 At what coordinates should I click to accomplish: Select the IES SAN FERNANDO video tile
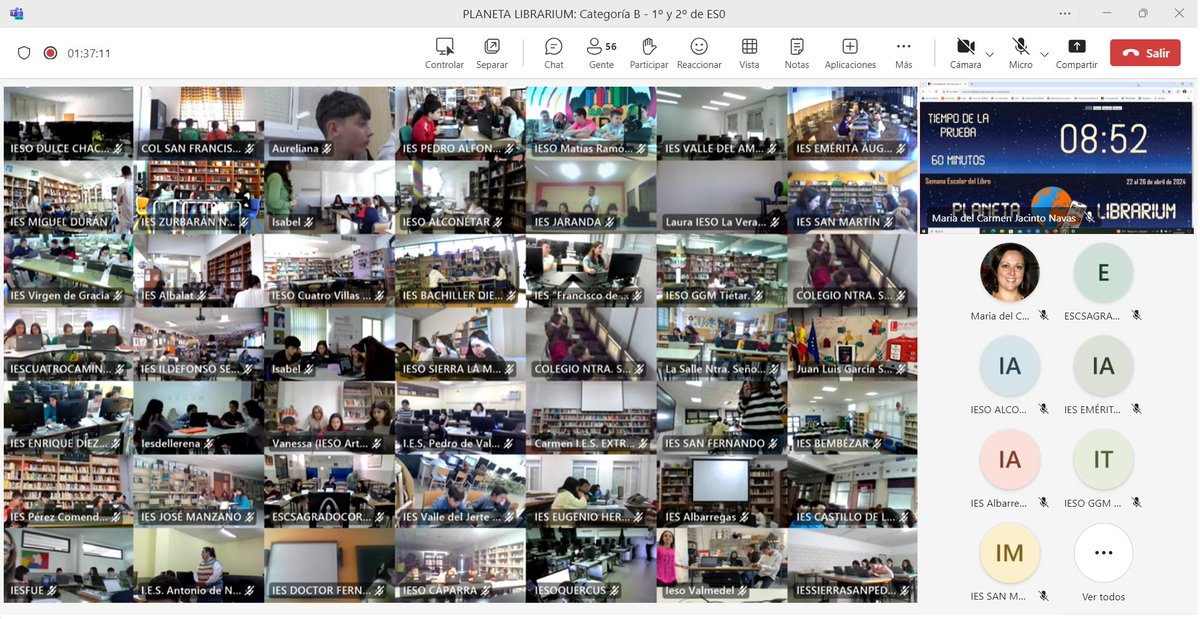pyautogui.click(x=721, y=418)
